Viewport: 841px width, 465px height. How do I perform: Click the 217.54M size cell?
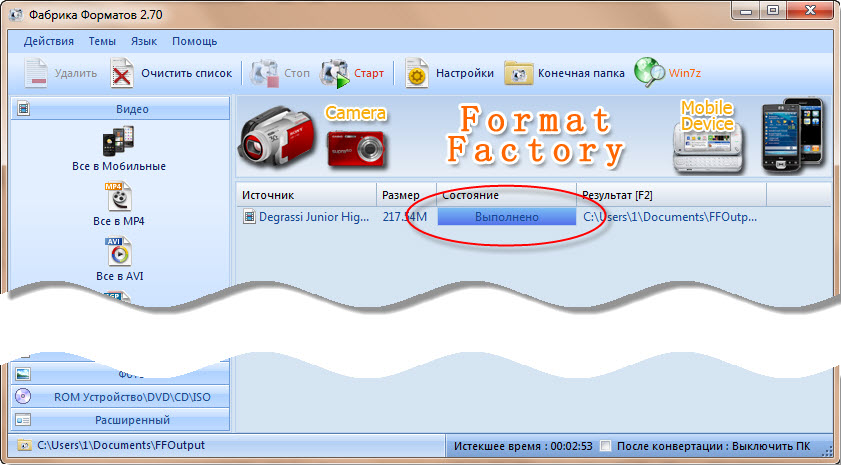(x=405, y=217)
